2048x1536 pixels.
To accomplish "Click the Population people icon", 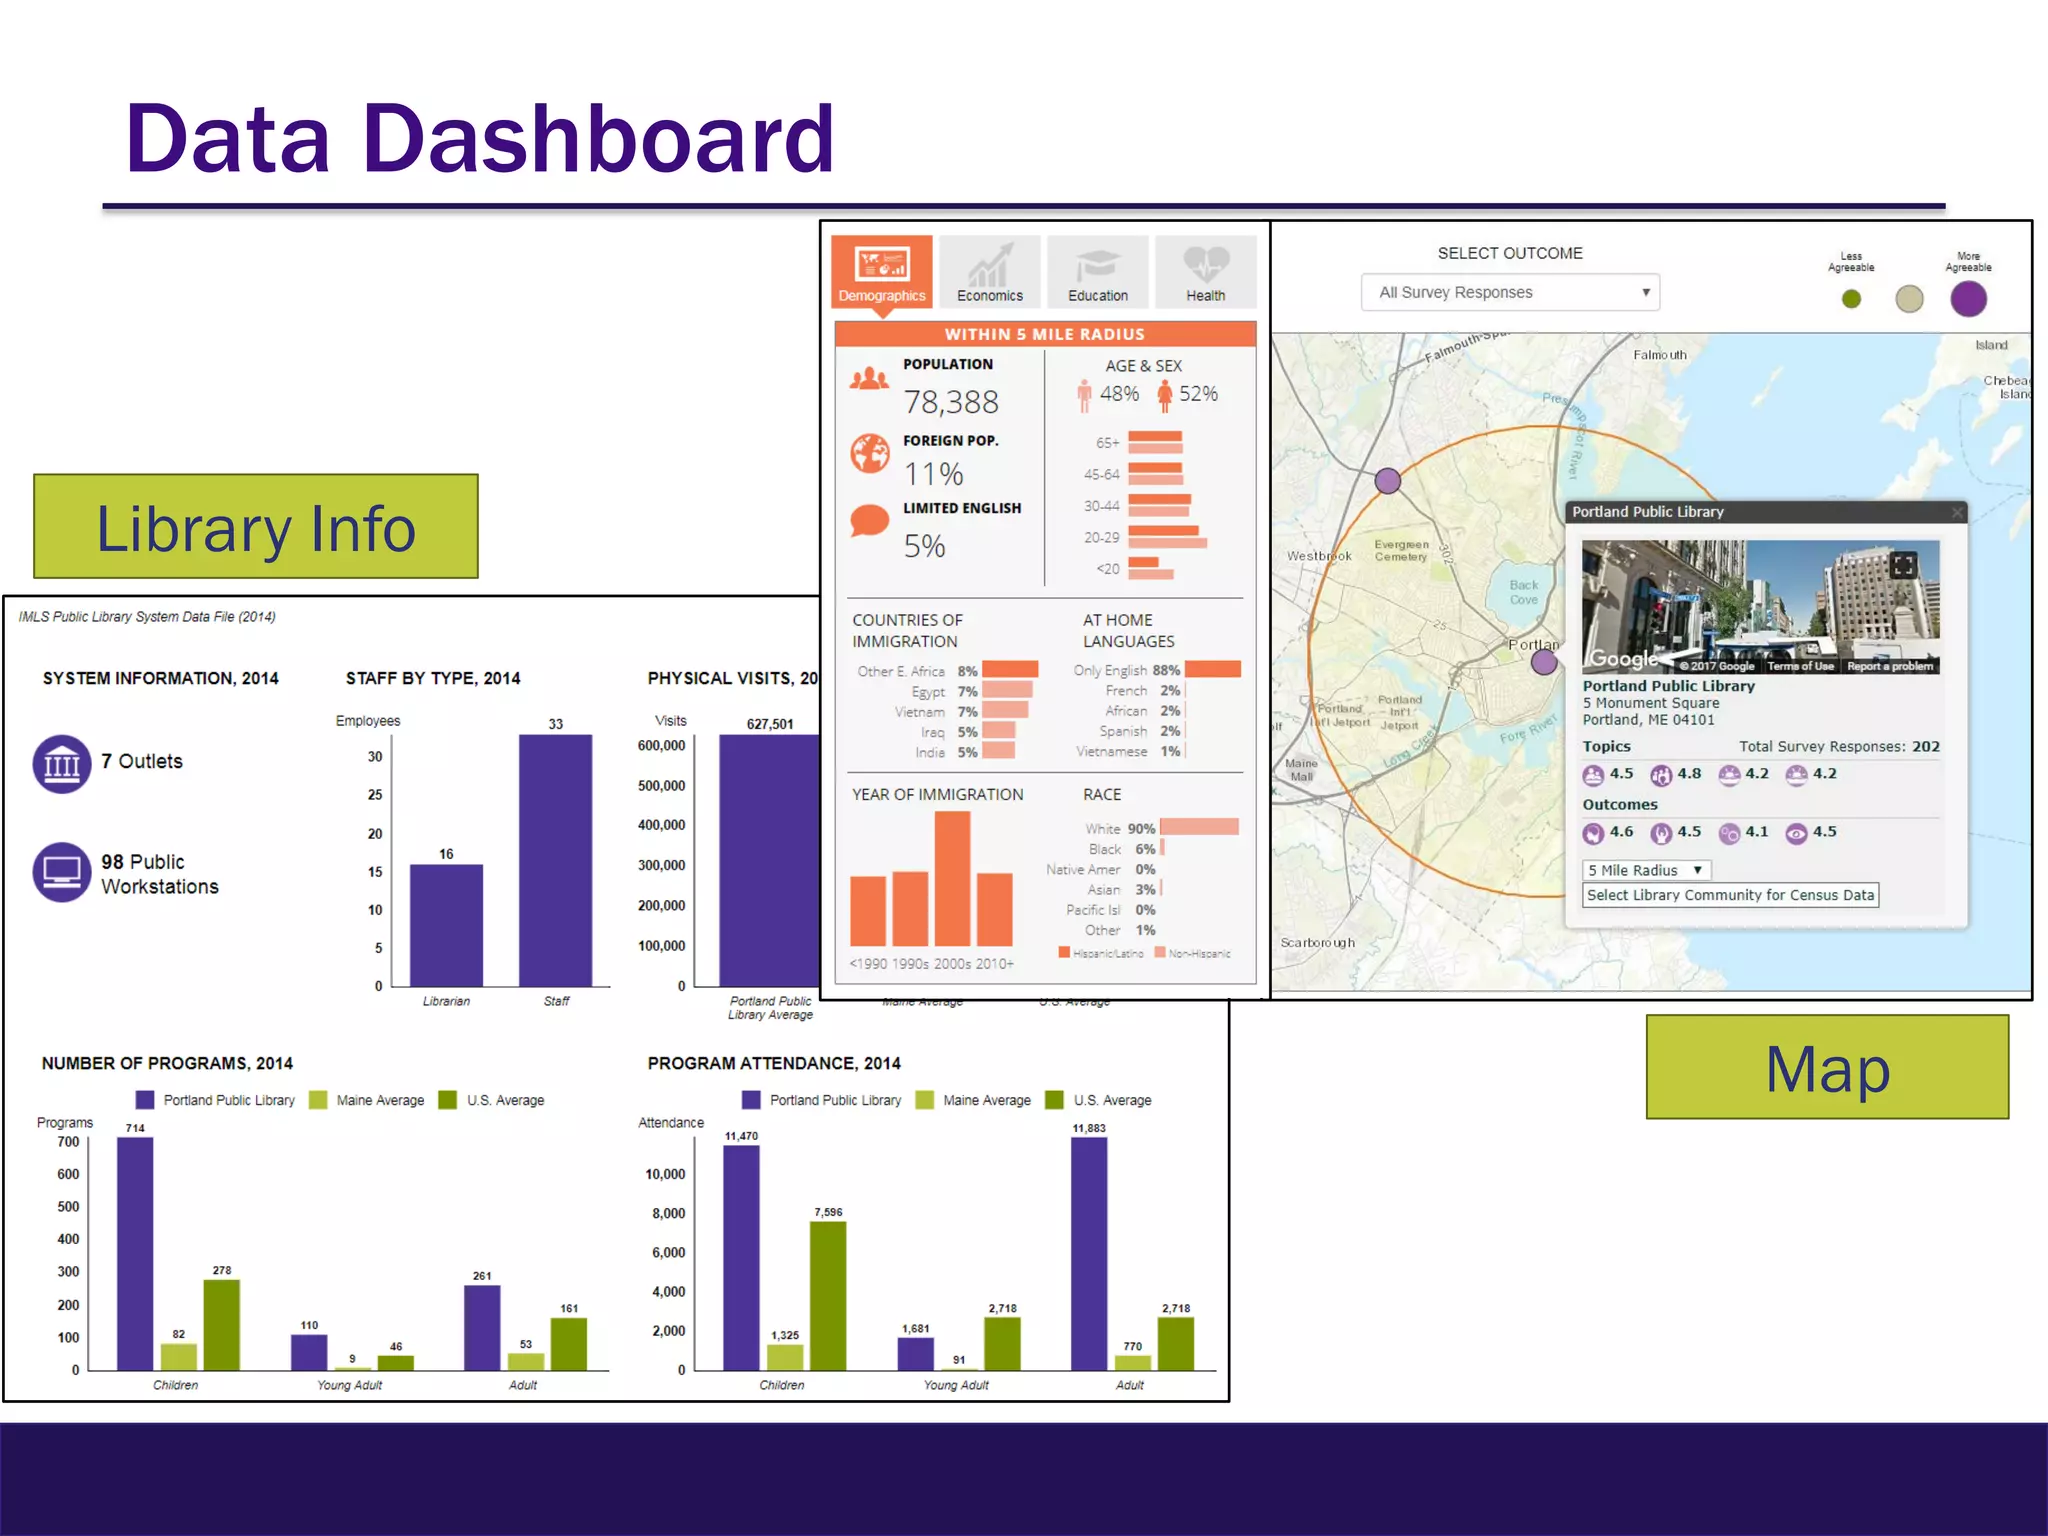I will coord(869,378).
